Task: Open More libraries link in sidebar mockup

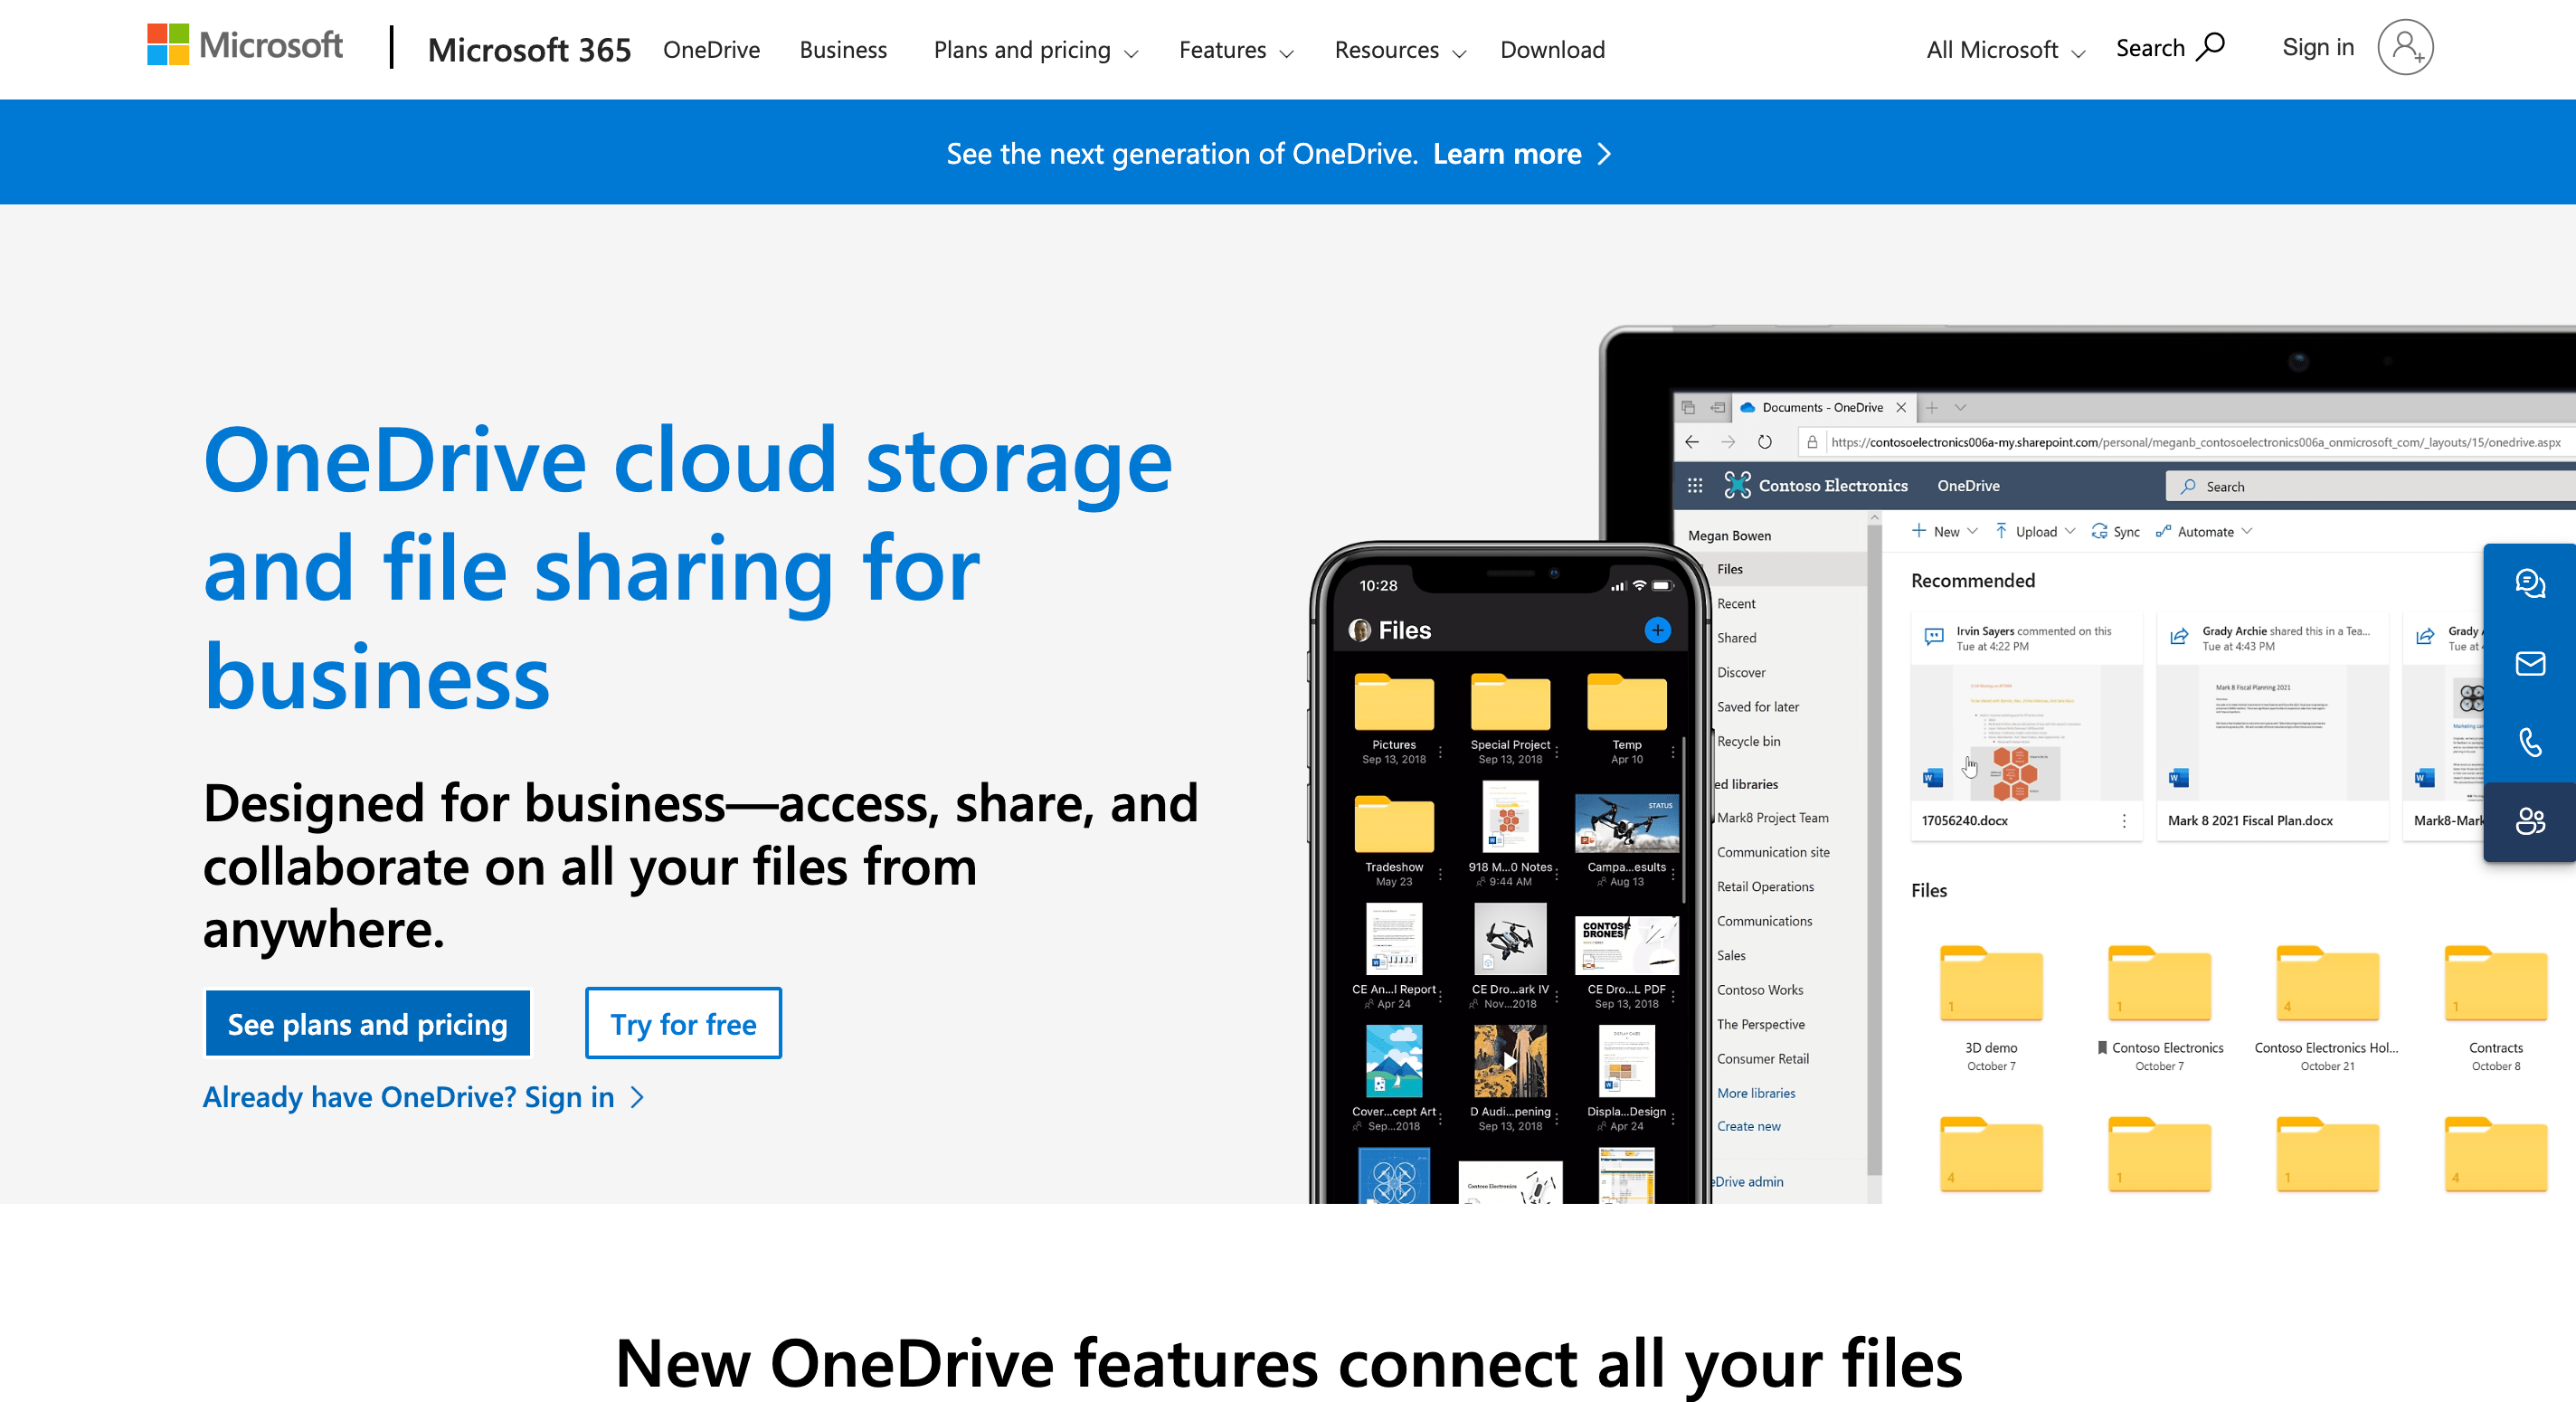Action: 1756,1093
